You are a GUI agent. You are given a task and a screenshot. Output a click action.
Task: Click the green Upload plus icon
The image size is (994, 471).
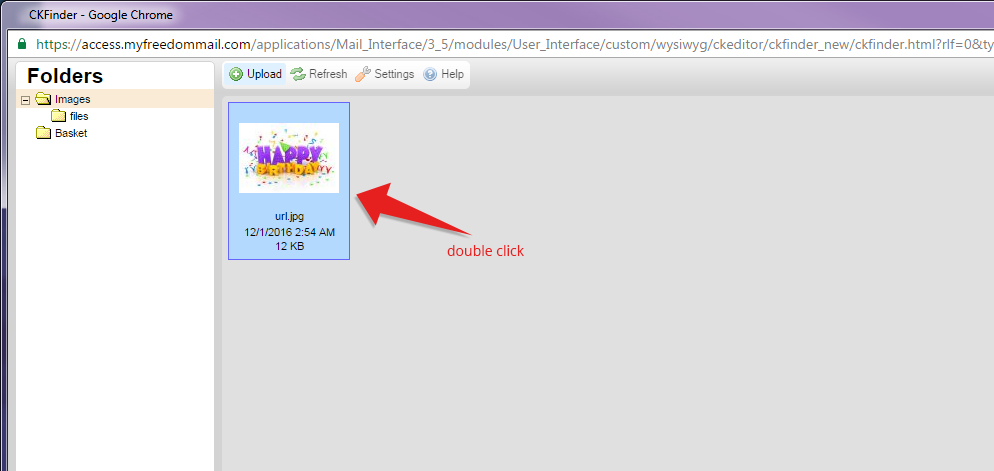point(236,74)
